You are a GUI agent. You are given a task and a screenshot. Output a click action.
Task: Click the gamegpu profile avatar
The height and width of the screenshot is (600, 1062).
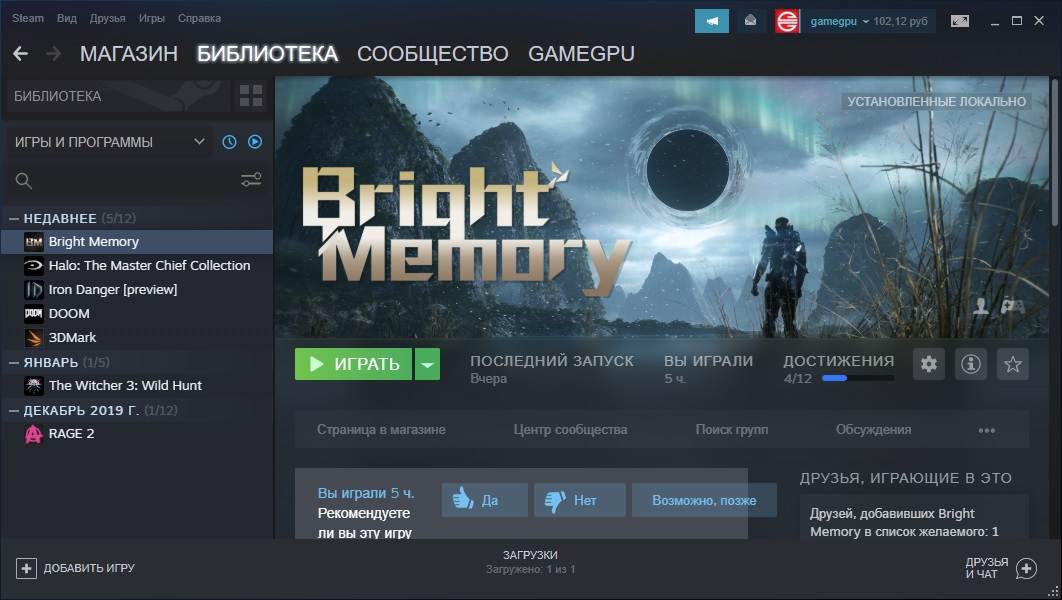pos(787,21)
